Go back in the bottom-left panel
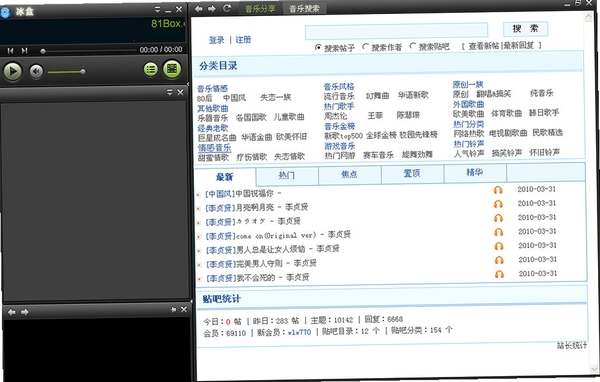Screen dimensions: 600x382 click(12, 312)
